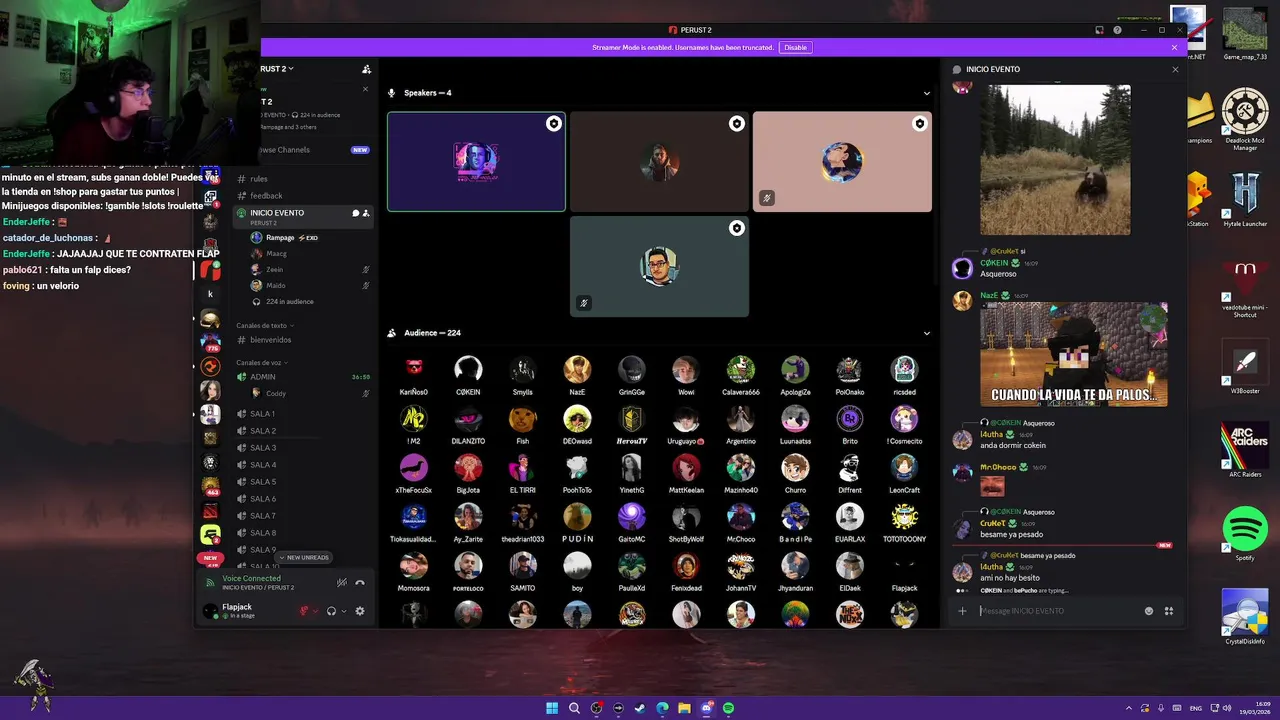Dismiss the streamer mode banner
Viewport: 1280px width, 720px height.
point(1175,47)
